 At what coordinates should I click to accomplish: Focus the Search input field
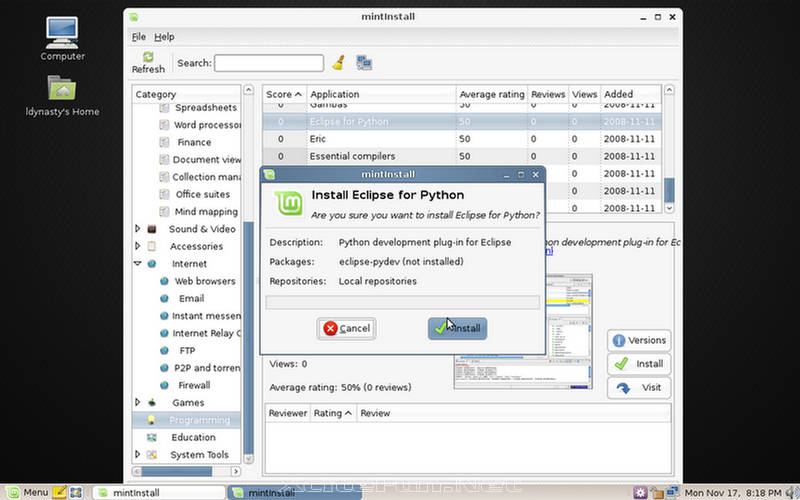click(269, 63)
